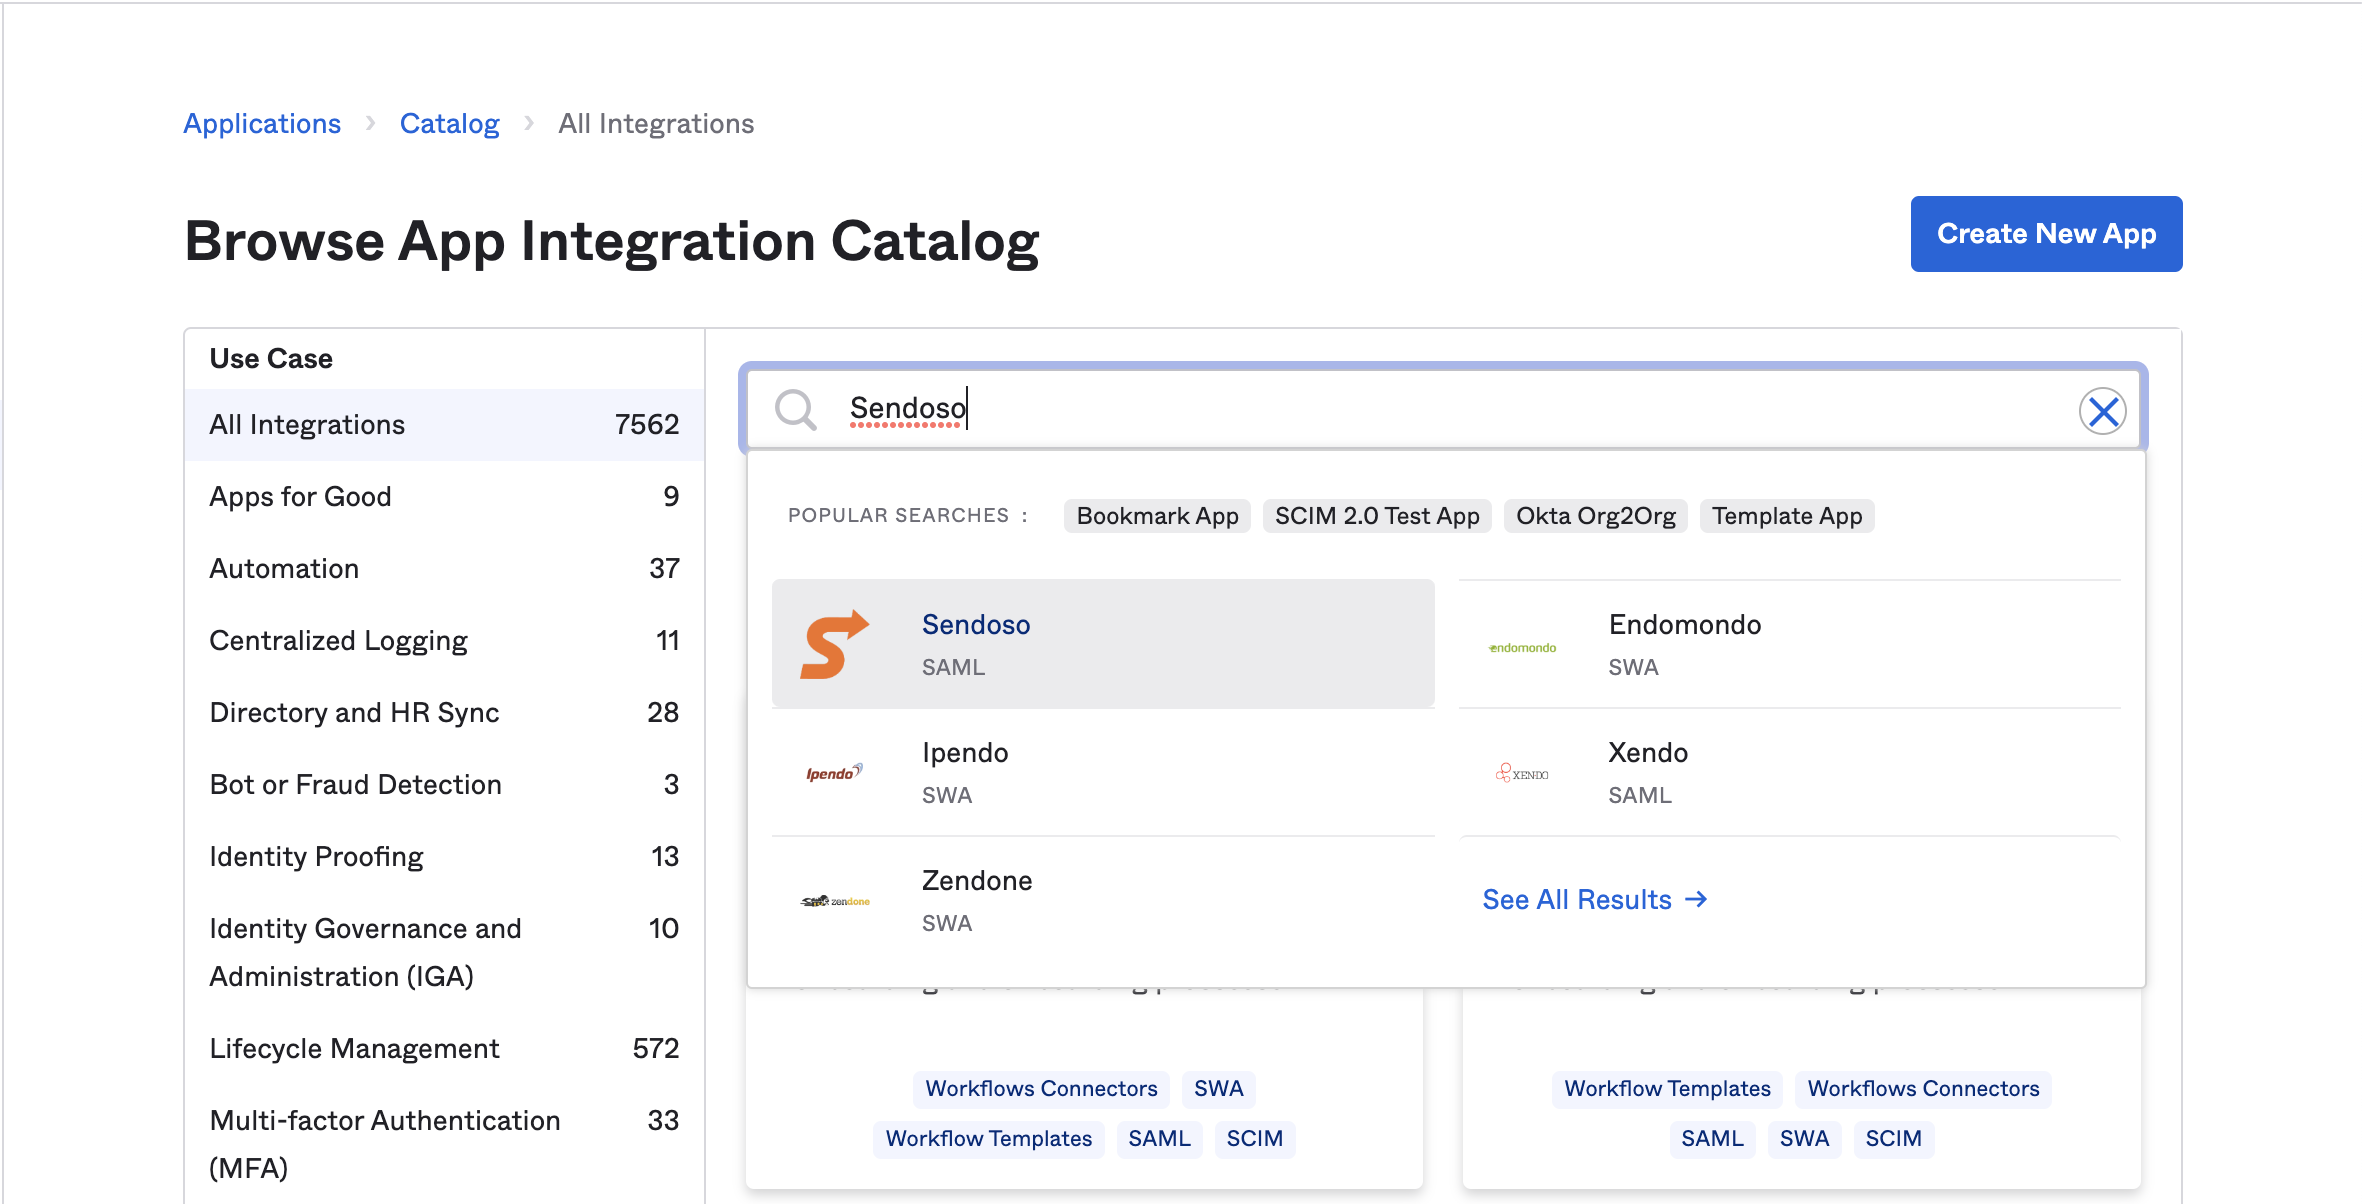Choose Bookmark App popular search
The width and height of the screenshot is (2362, 1204).
(x=1157, y=516)
